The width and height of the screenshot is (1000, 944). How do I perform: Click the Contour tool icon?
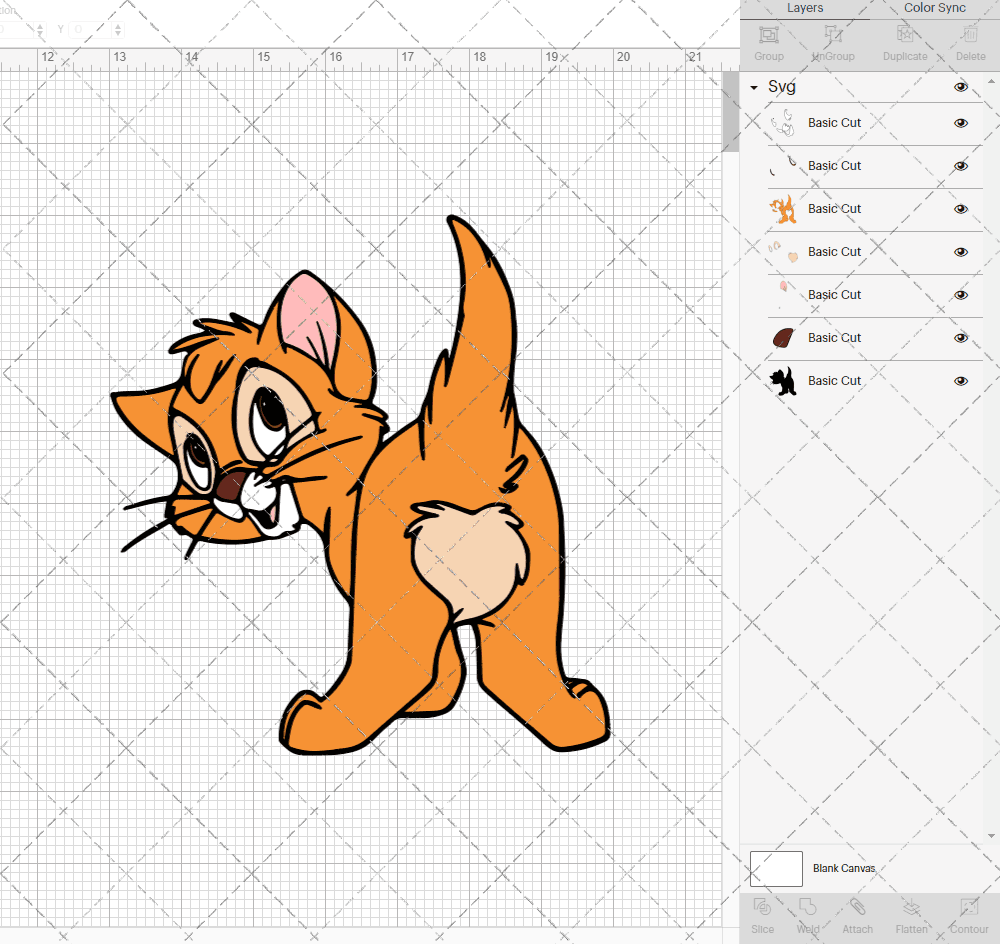(x=969, y=907)
